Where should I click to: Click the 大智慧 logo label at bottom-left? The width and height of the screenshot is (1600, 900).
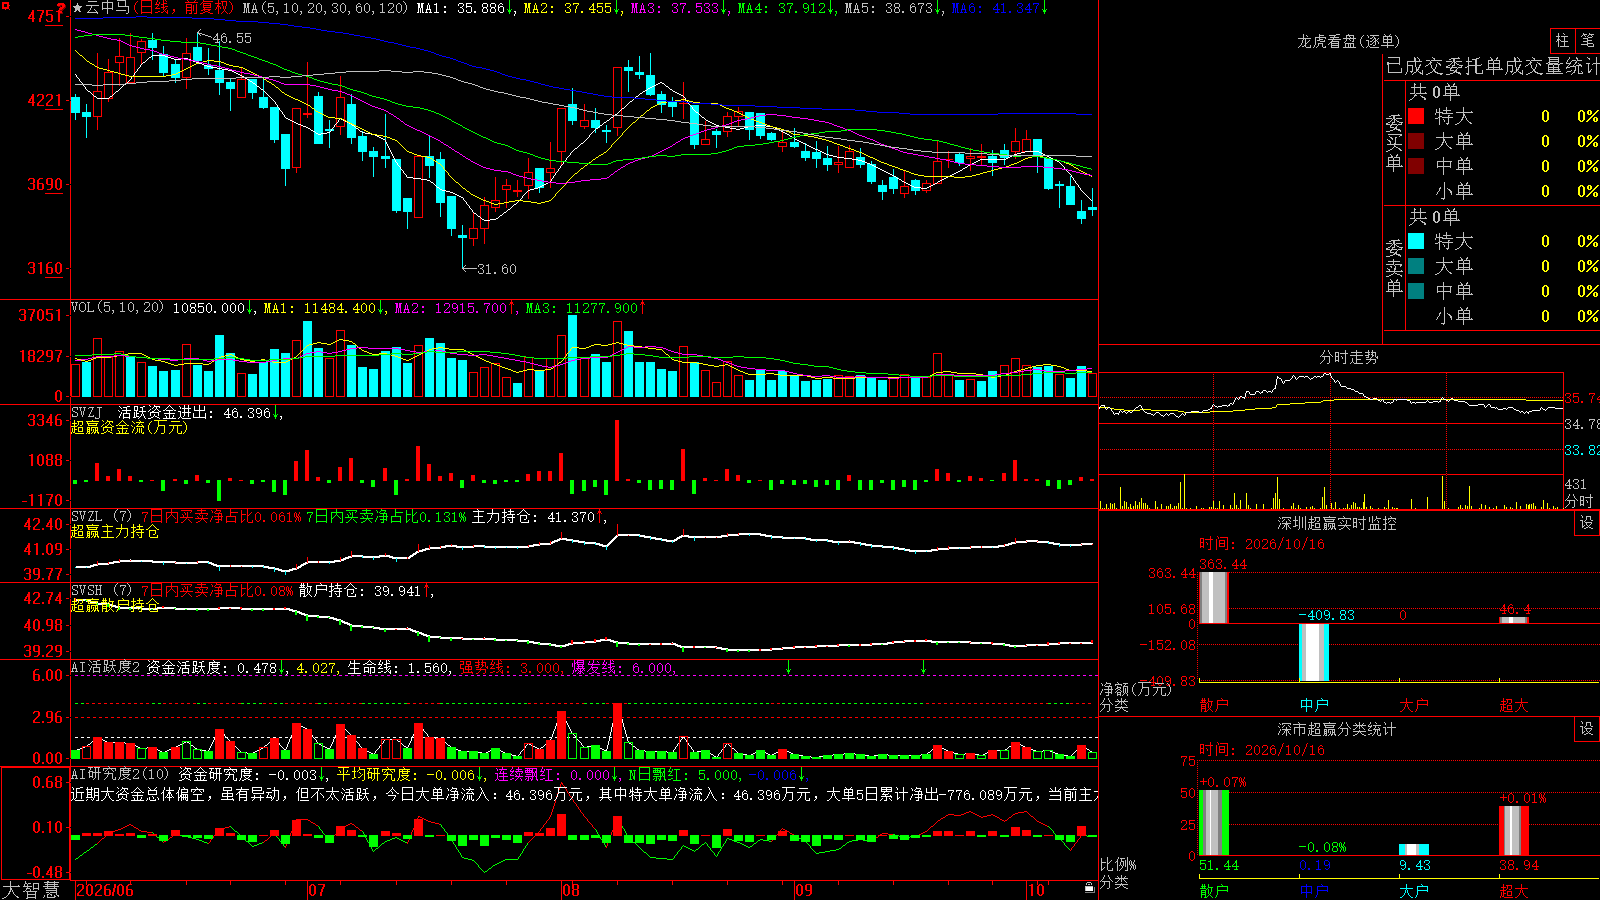tap(31, 890)
